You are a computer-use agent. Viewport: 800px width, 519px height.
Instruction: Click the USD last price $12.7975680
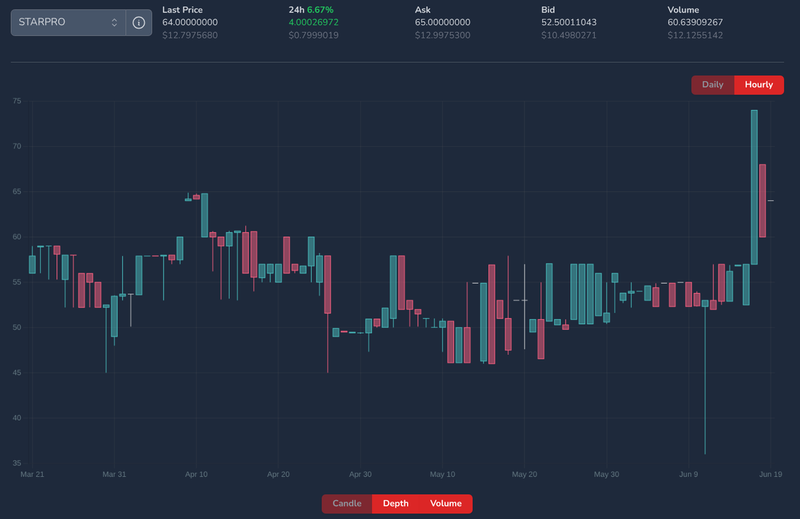(190, 35)
